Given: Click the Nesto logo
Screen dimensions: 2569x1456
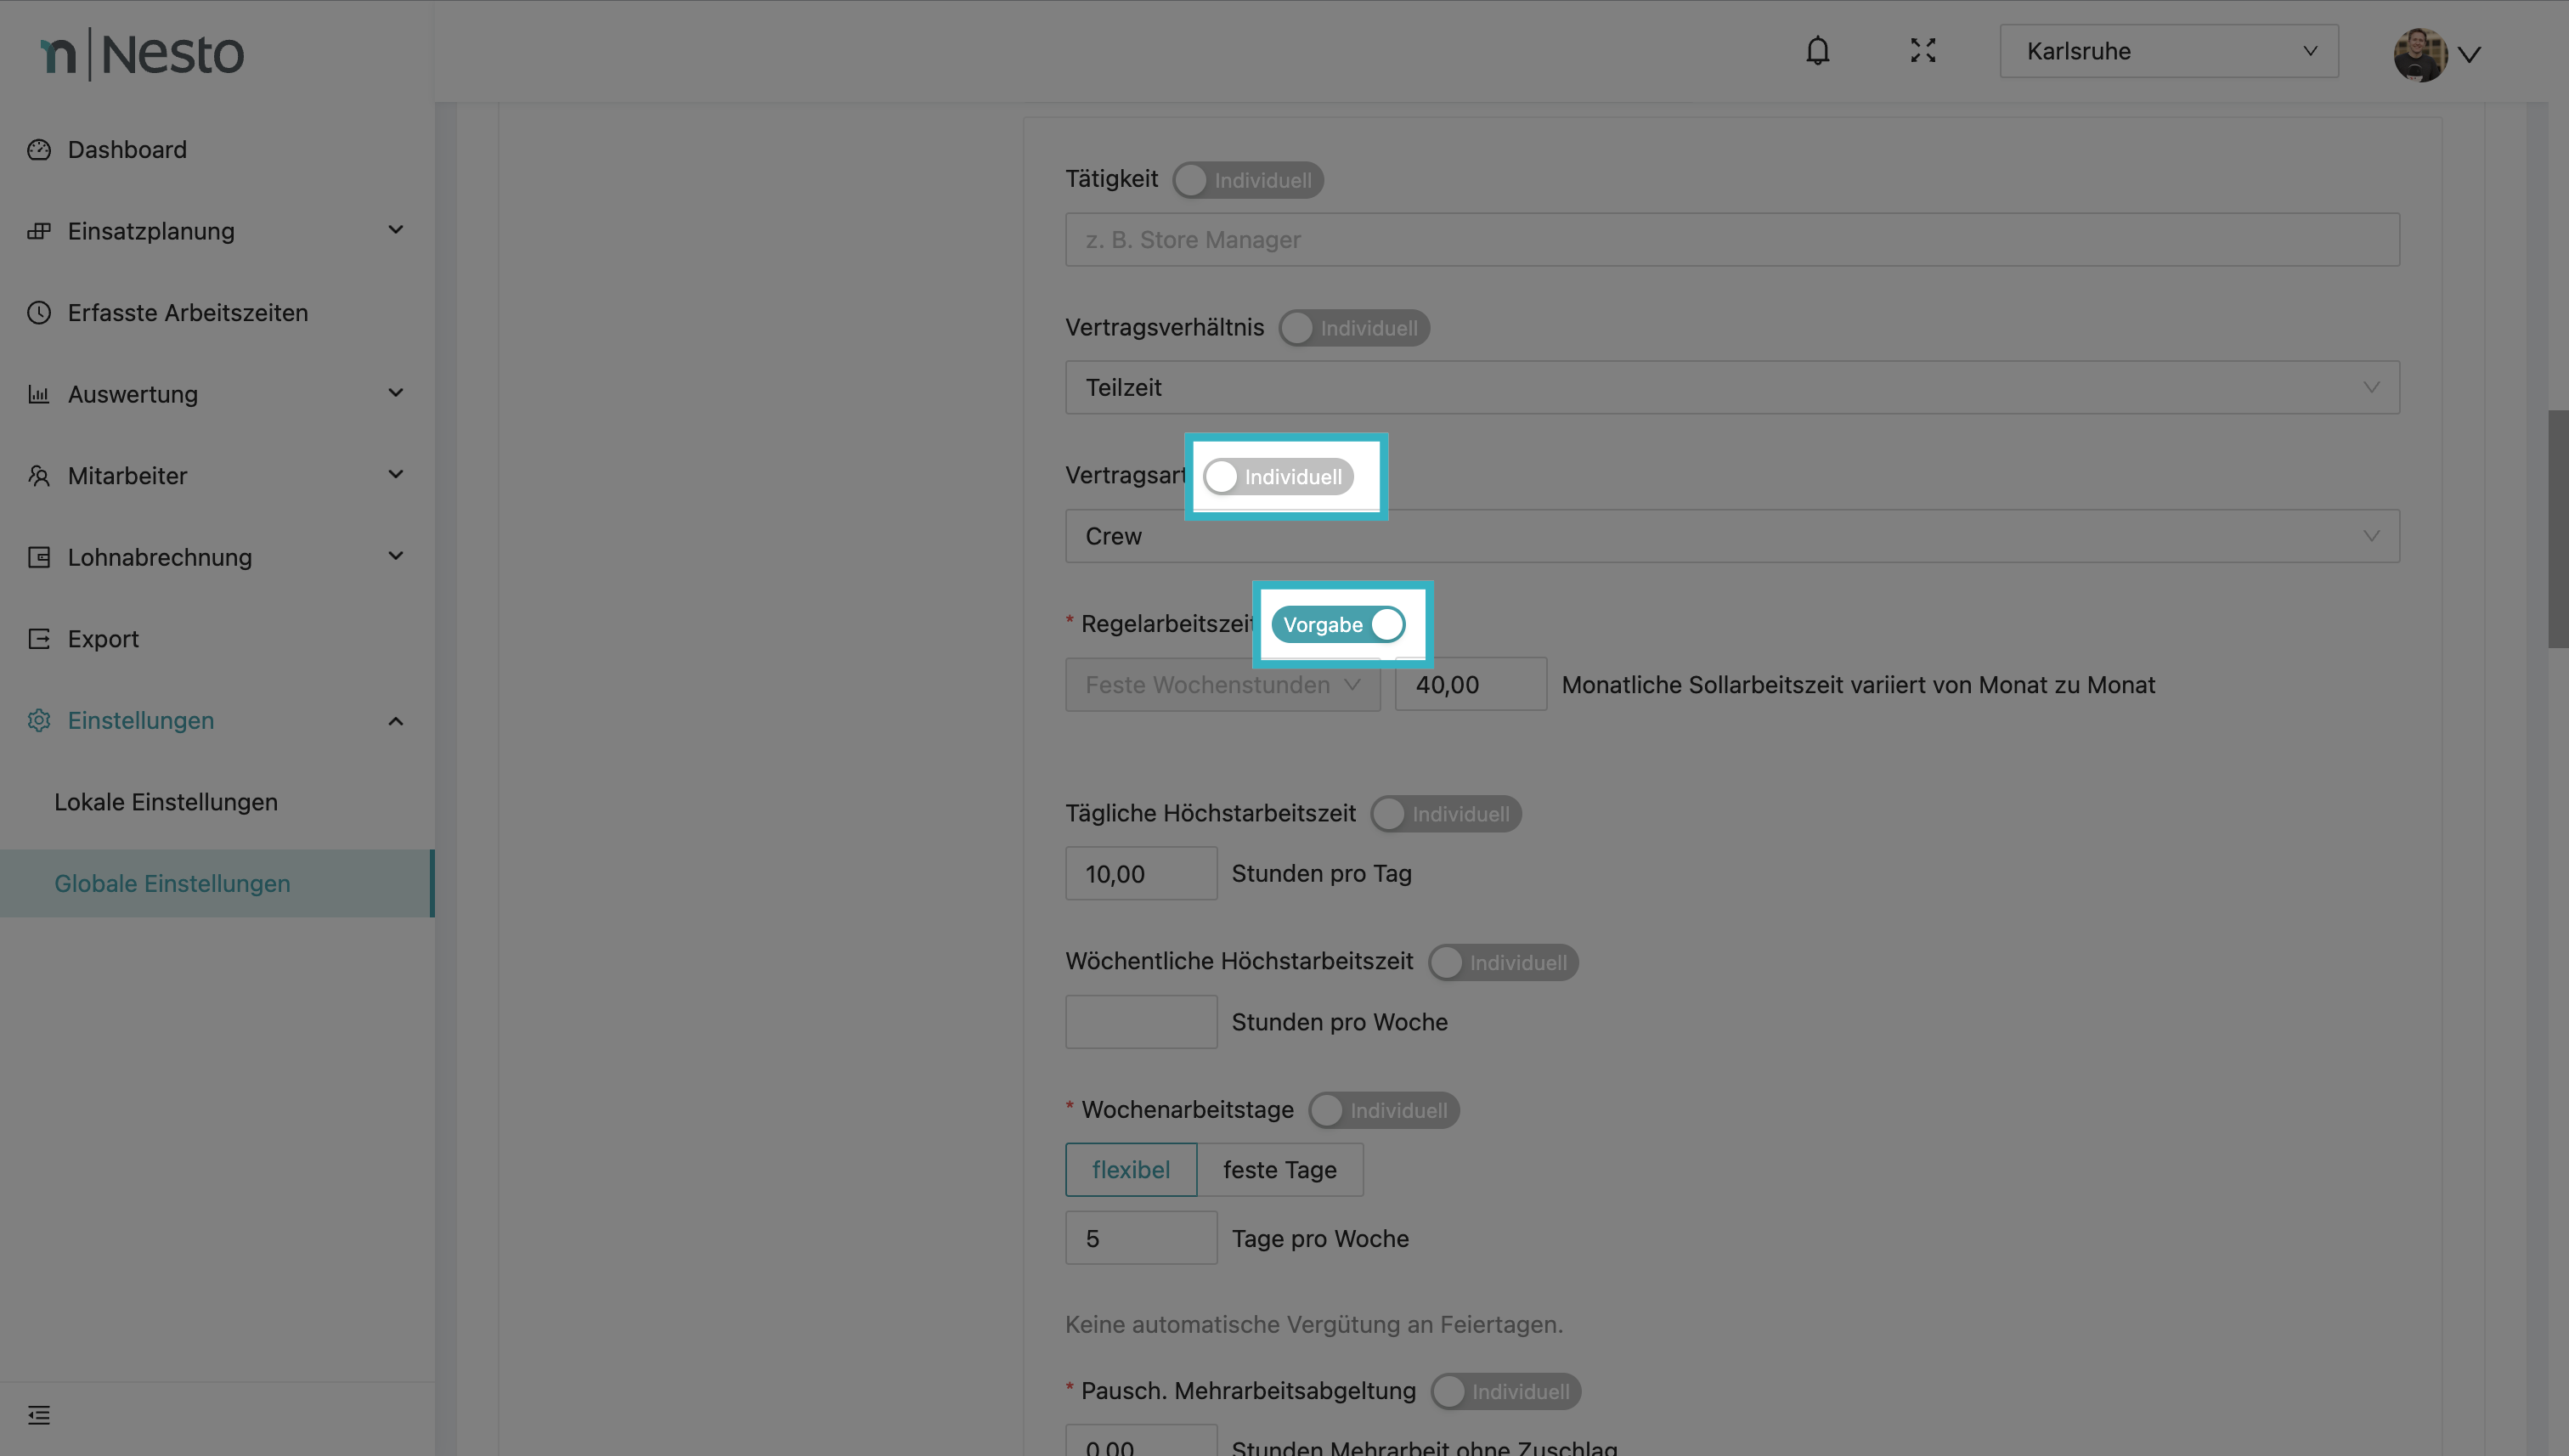Looking at the screenshot, I should coord(142,54).
